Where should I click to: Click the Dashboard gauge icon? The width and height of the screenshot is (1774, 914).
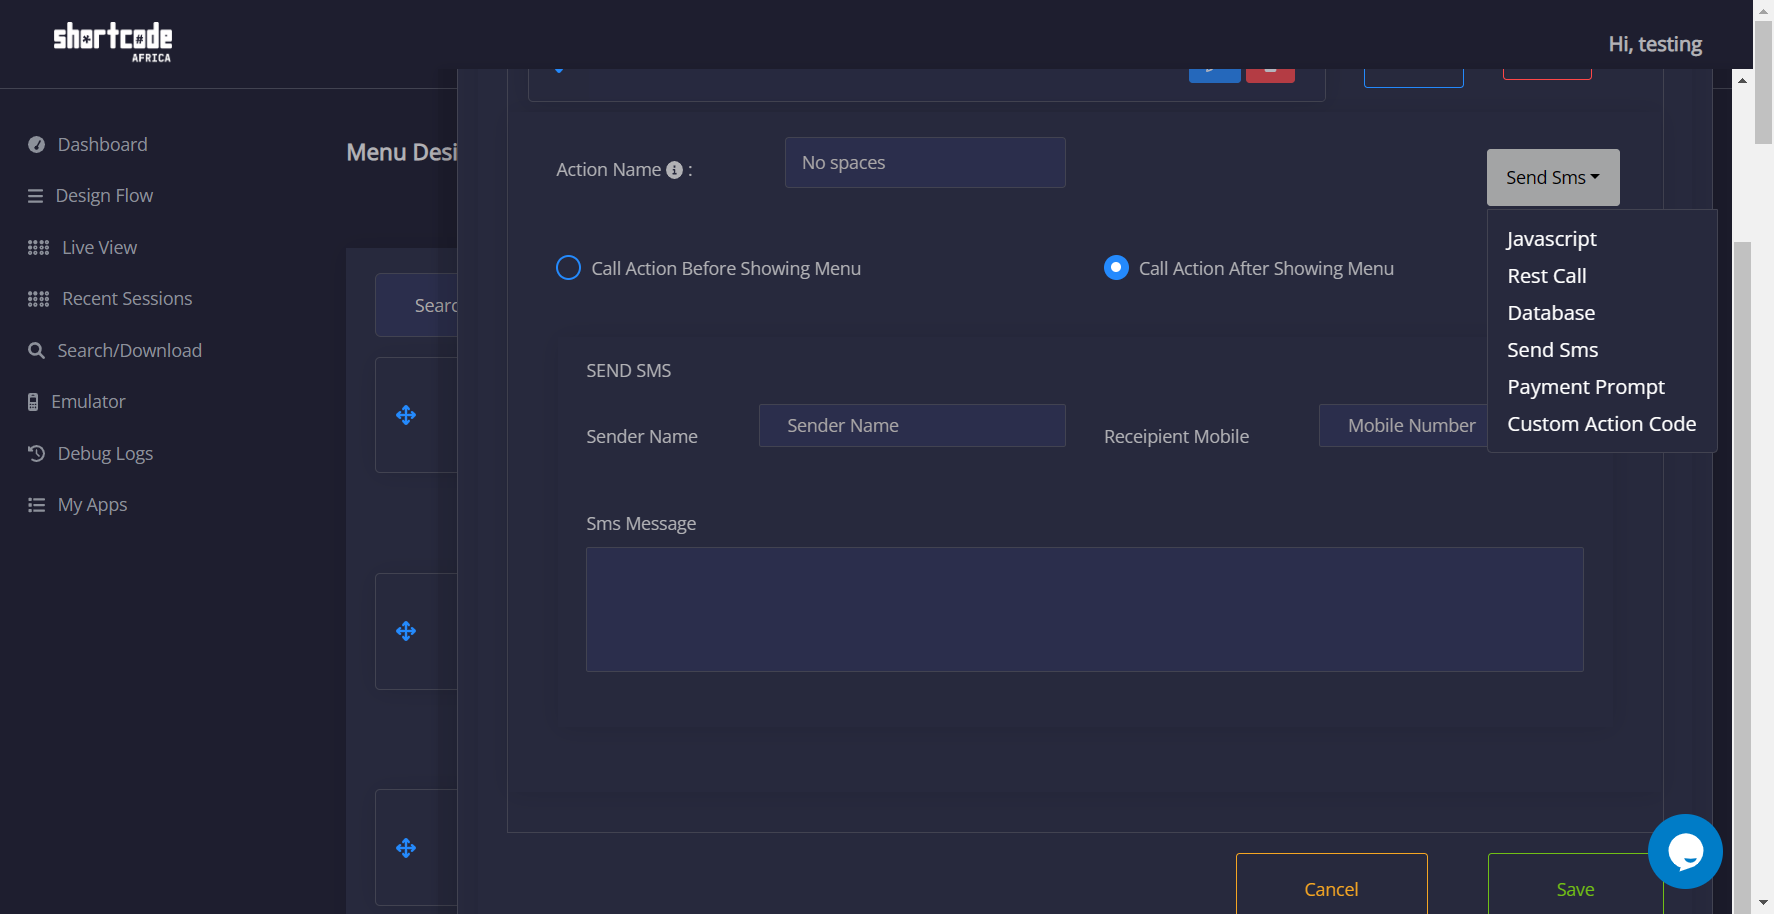(37, 145)
